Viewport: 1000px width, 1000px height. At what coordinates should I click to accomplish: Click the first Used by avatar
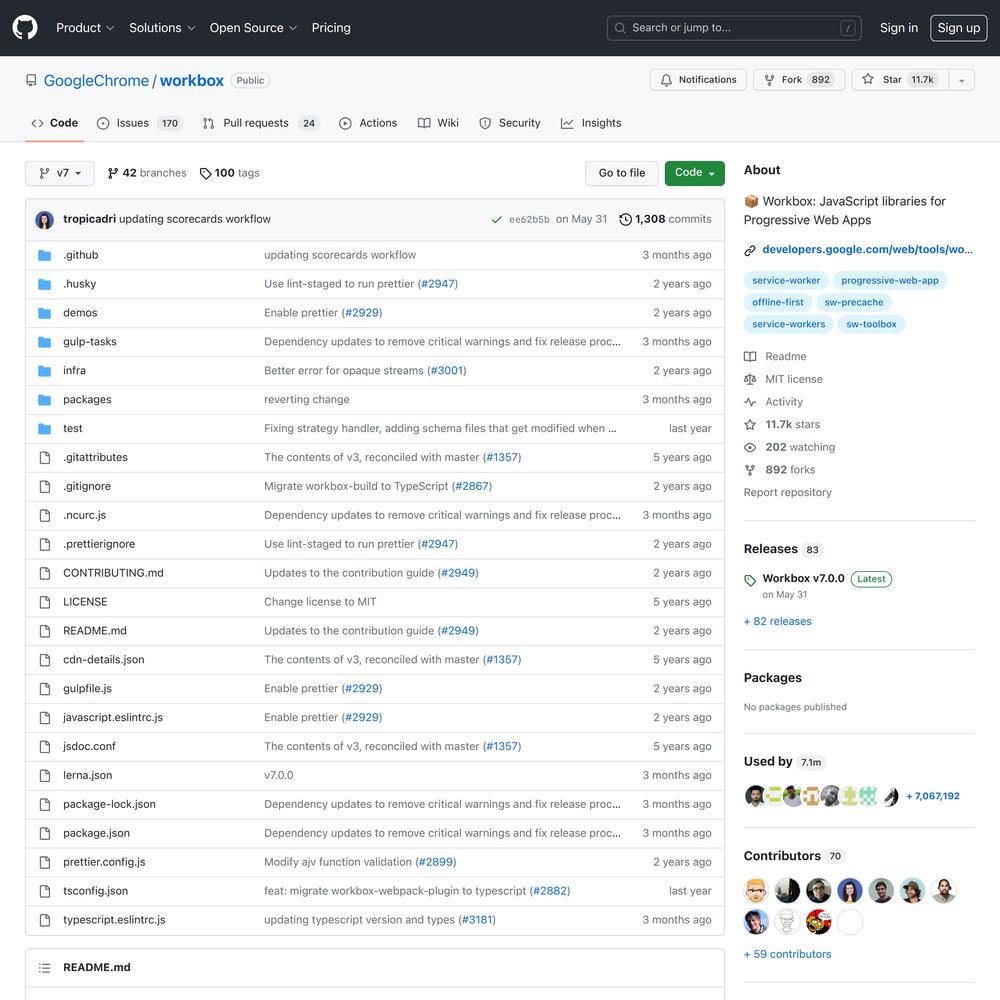[x=755, y=795]
